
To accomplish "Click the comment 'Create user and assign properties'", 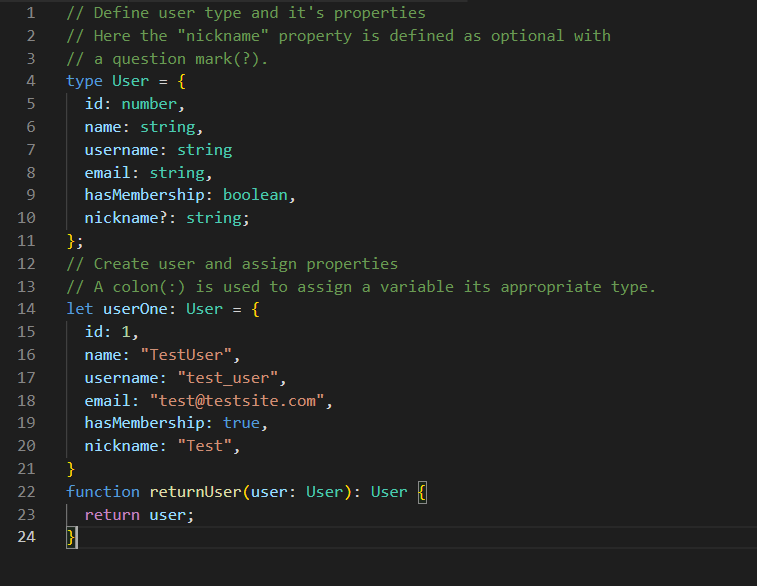I will tap(245, 264).
